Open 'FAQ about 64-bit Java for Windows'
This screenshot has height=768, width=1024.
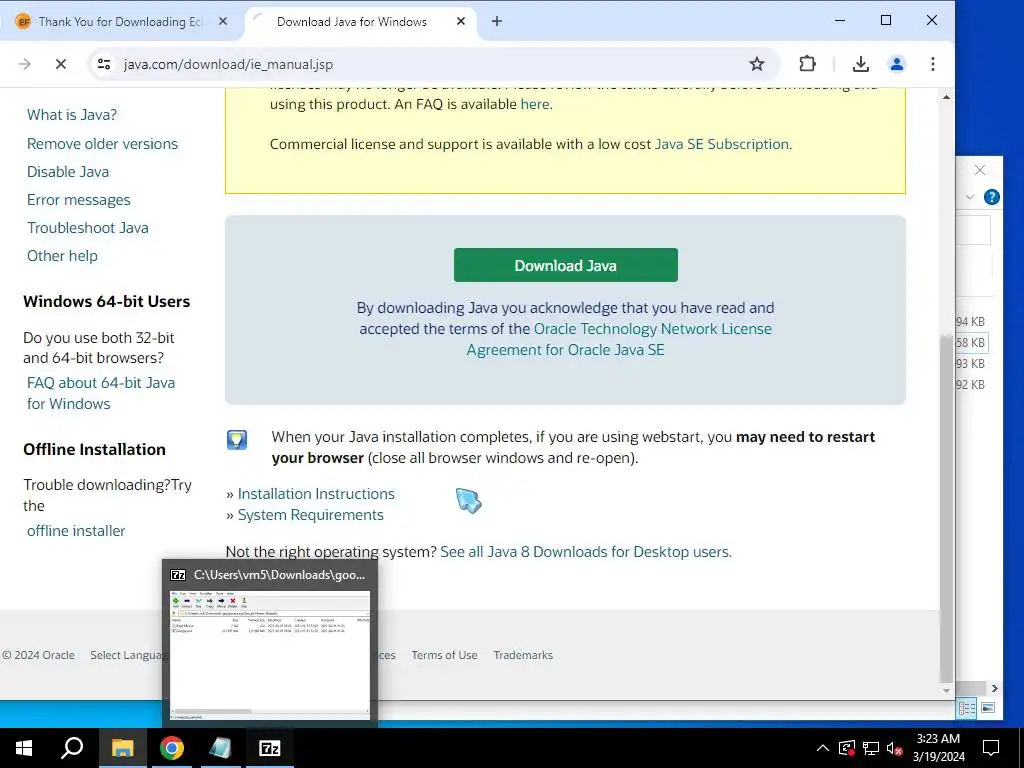(x=101, y=393)
